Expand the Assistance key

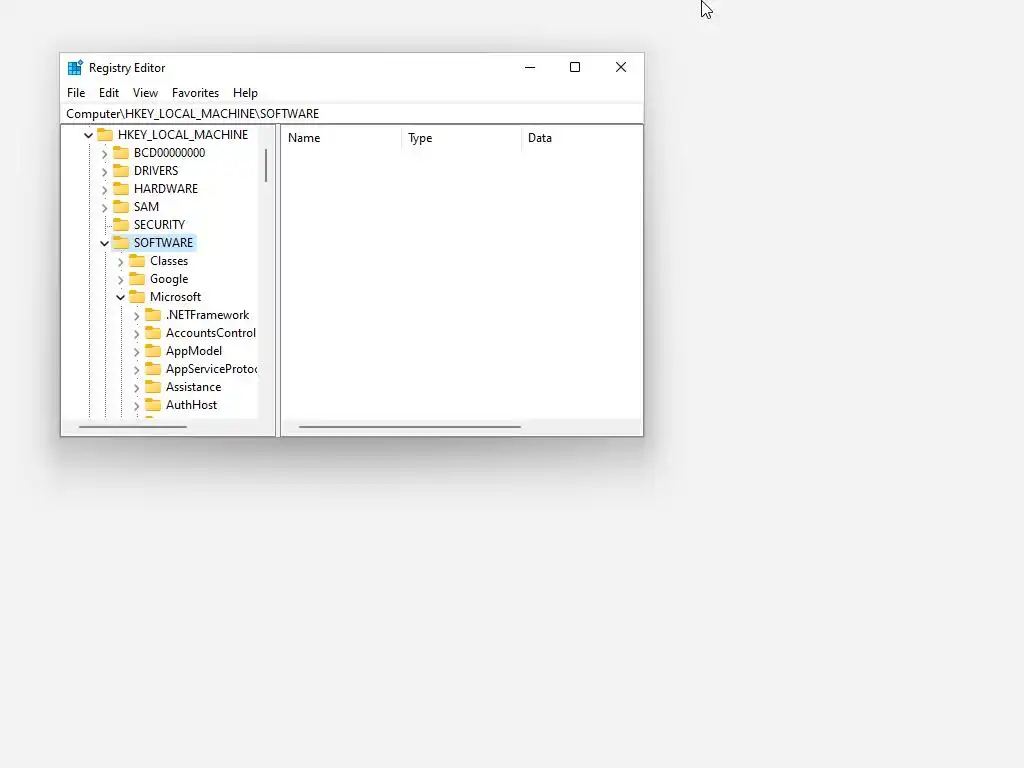point(136,388)
